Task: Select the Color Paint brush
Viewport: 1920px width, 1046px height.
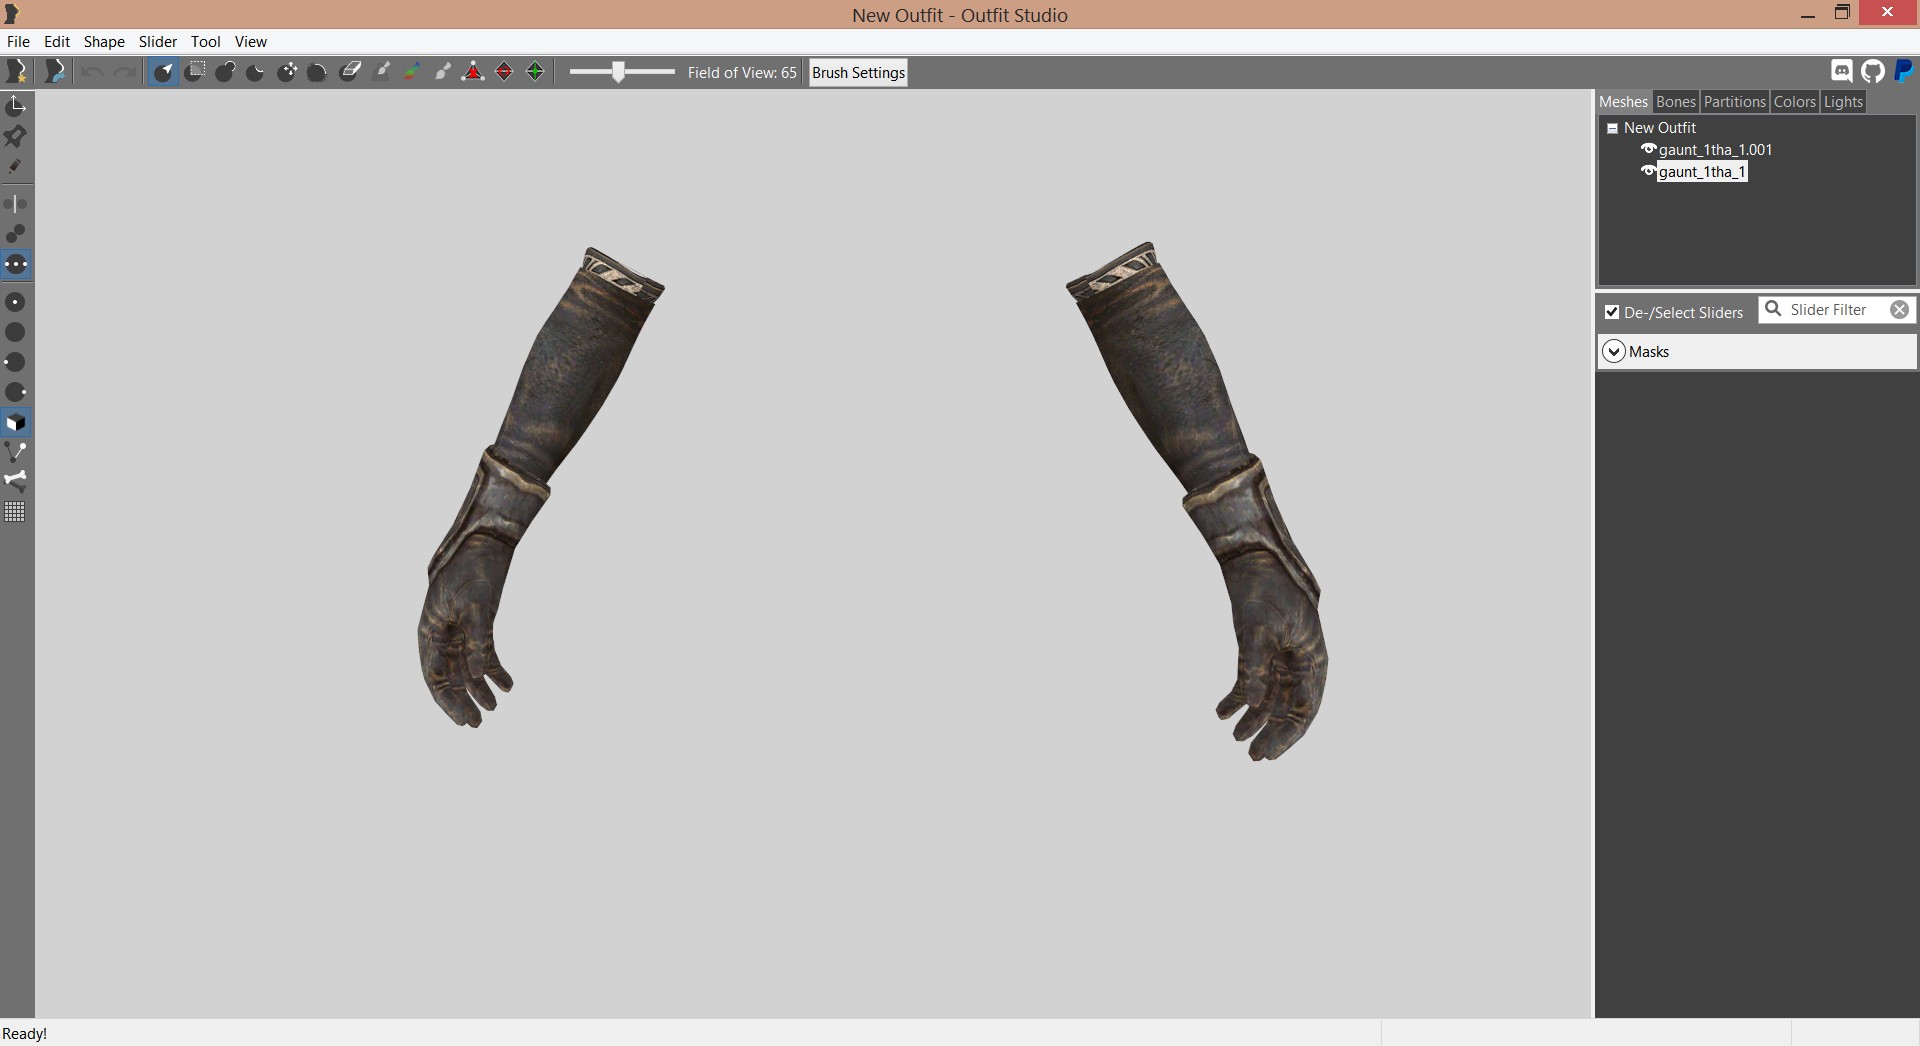Action: [412, 72]
